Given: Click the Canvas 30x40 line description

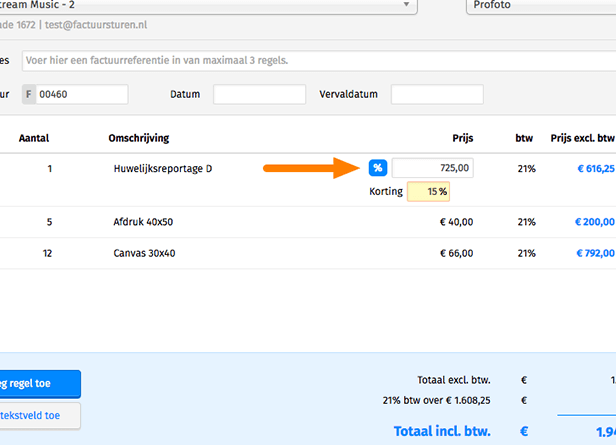Looking at the screenshot, I should 144,254.
